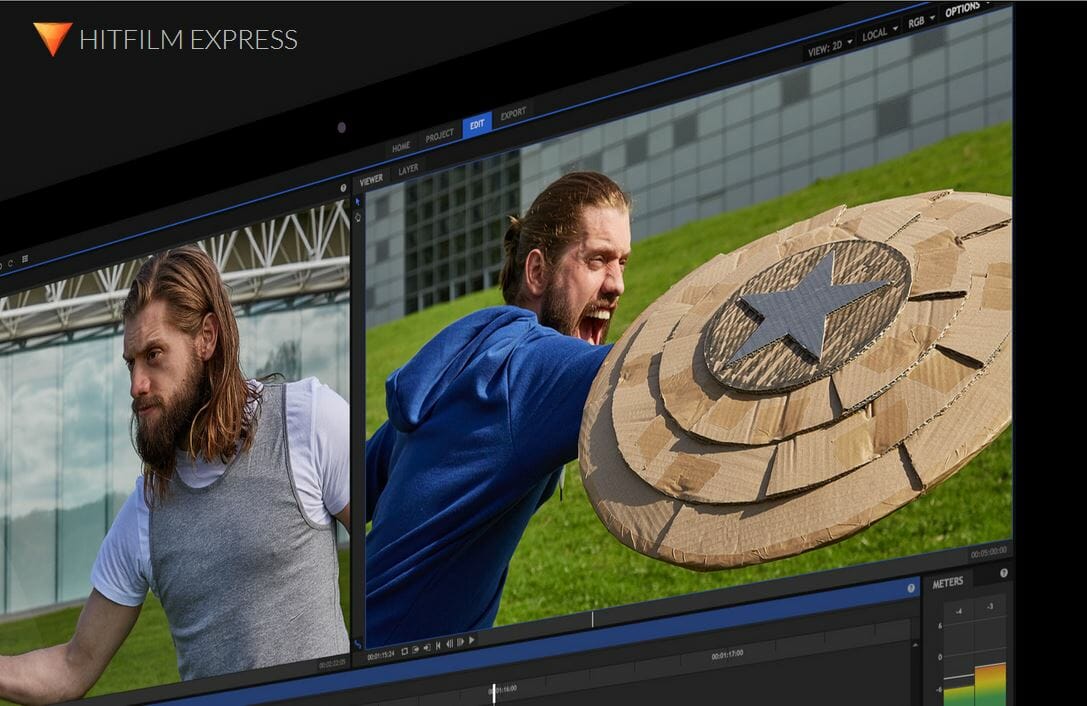Open help icon on the METERS panel
The height and width of the screenshot is (706, 1087).
click(x=1003, y=573)
